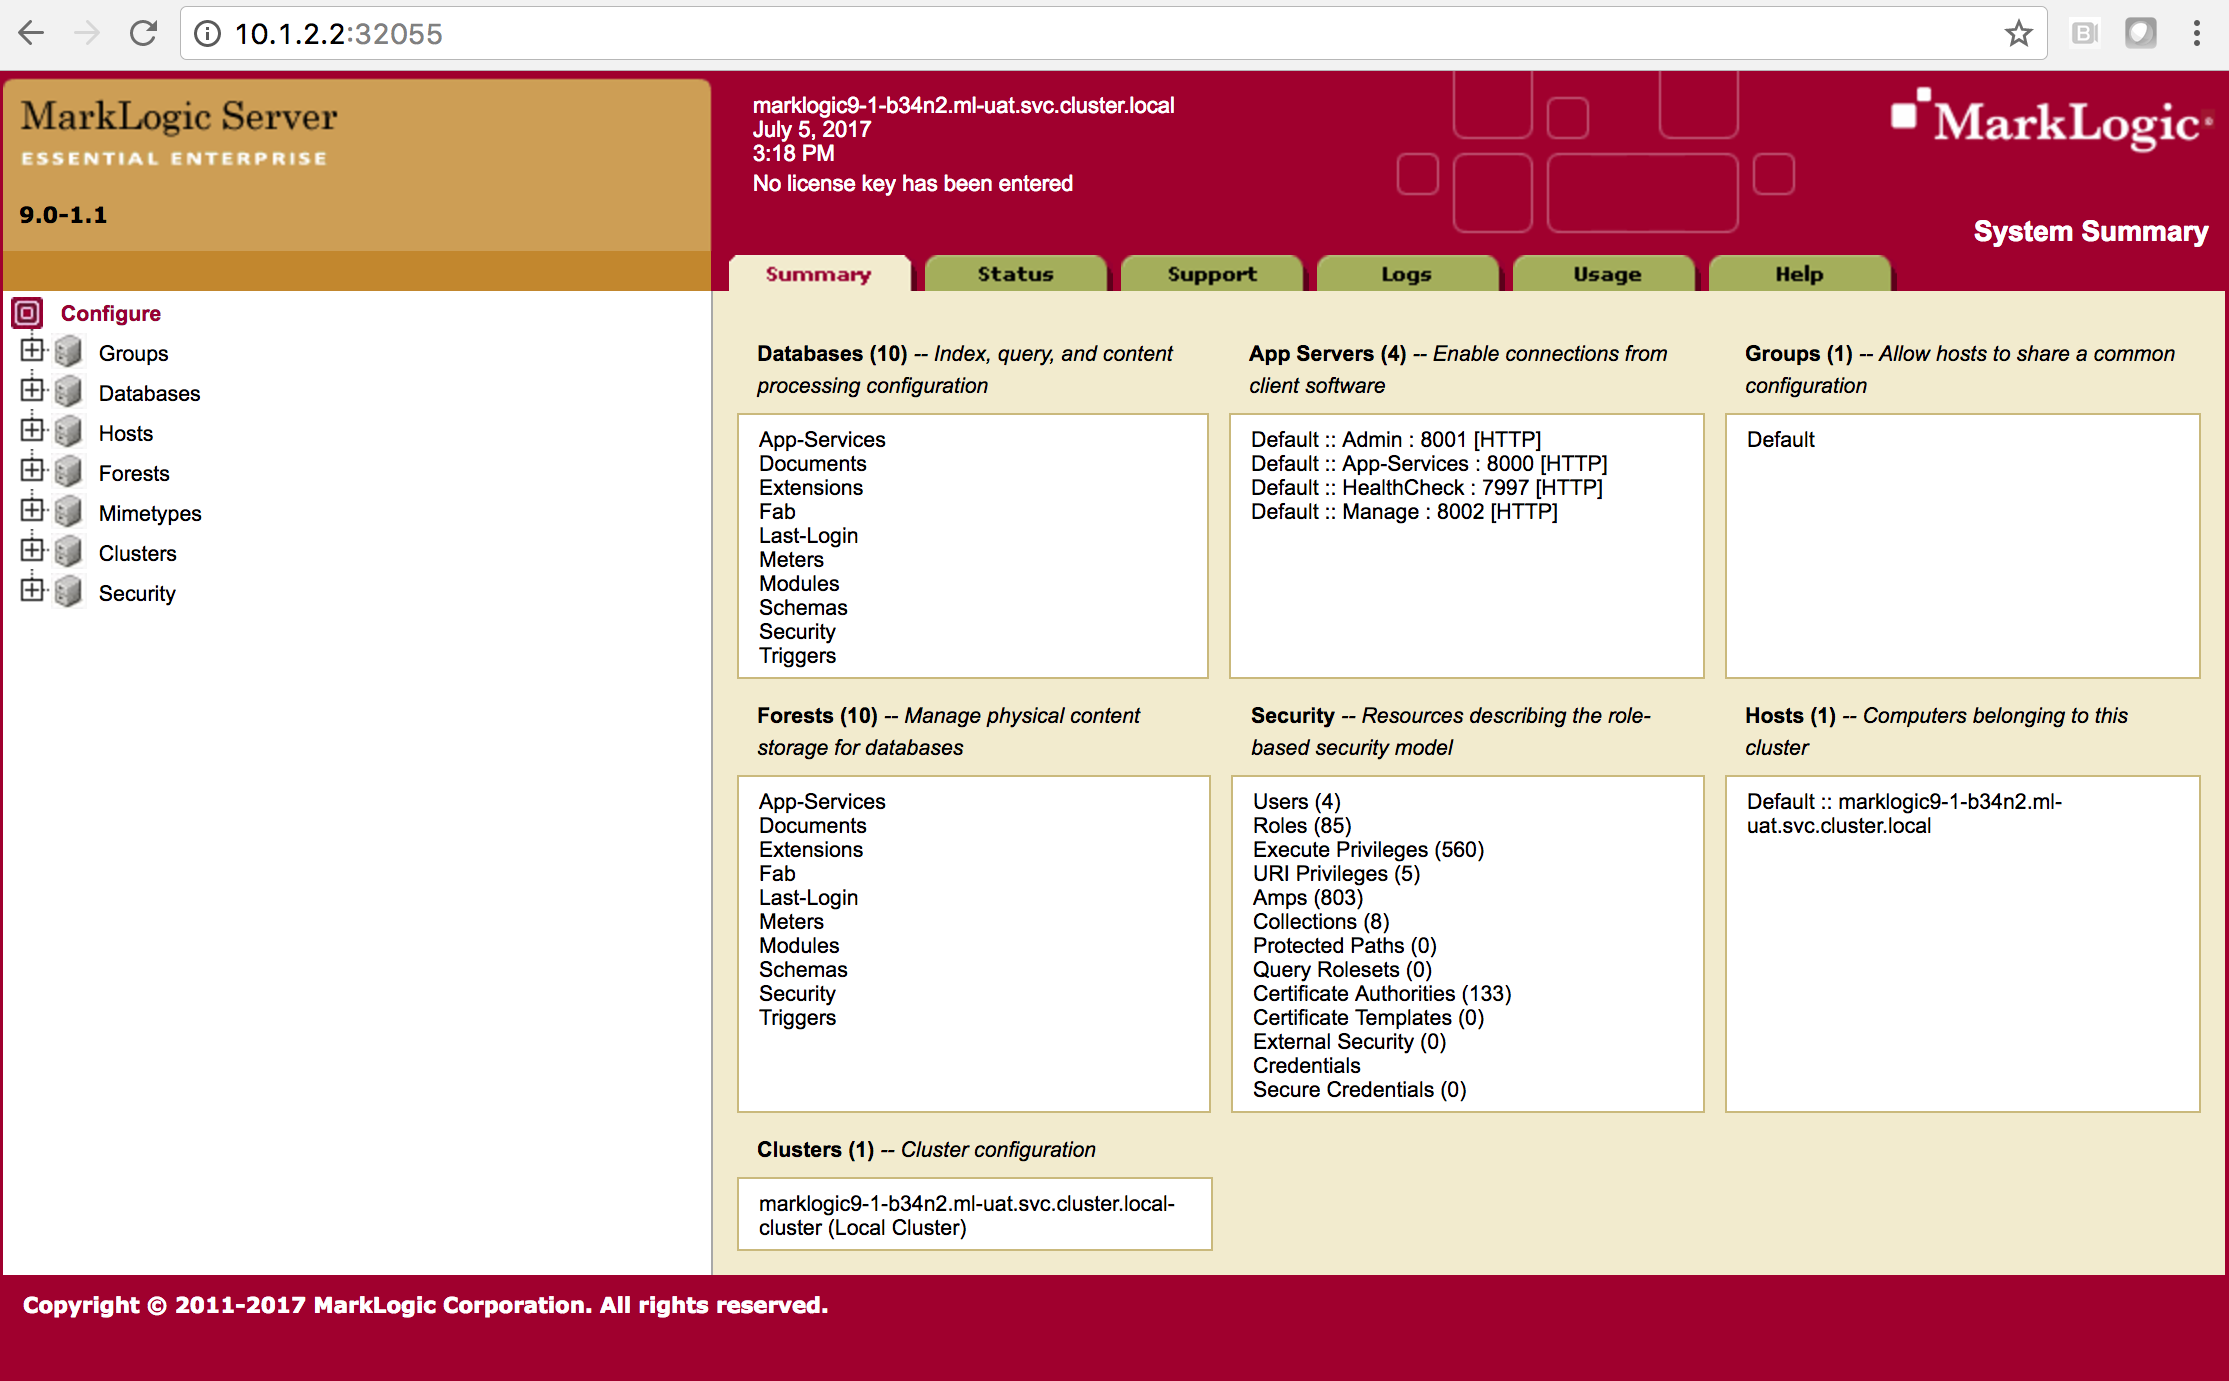Screen dimensions: 2229x1381
Task: Open the Groups (1) heading link
Action: [x=1798, y=353]
